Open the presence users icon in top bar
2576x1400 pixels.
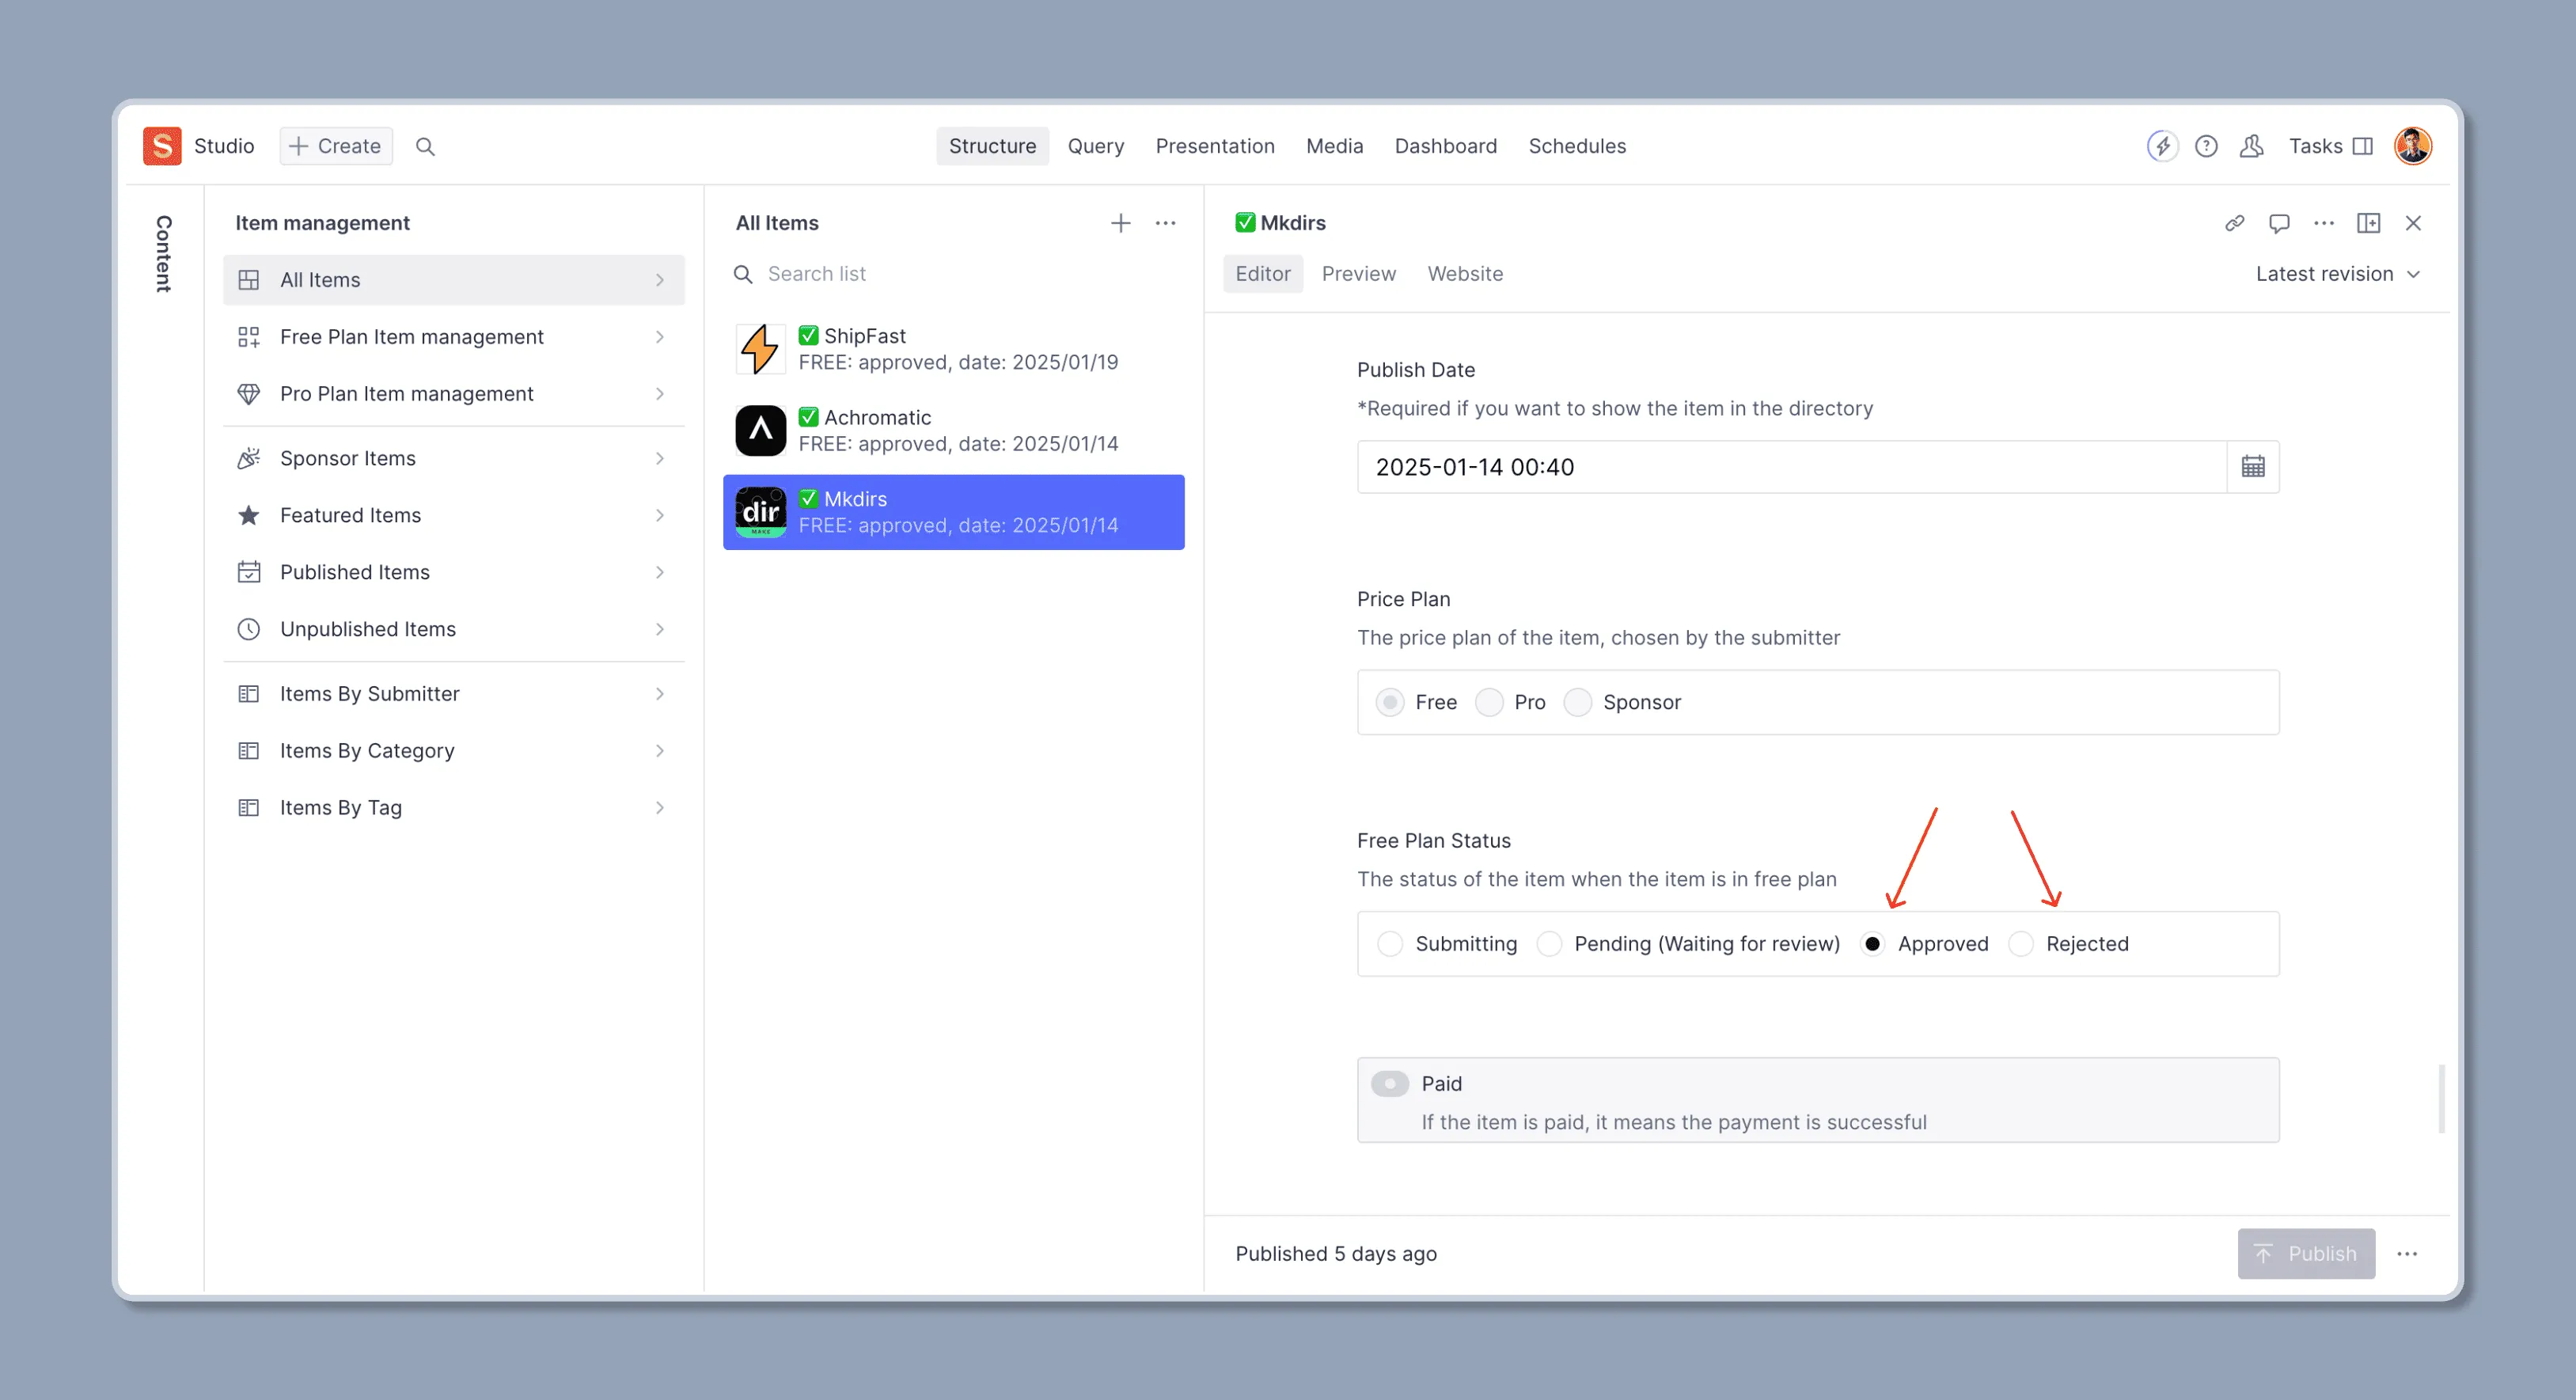2251,146
